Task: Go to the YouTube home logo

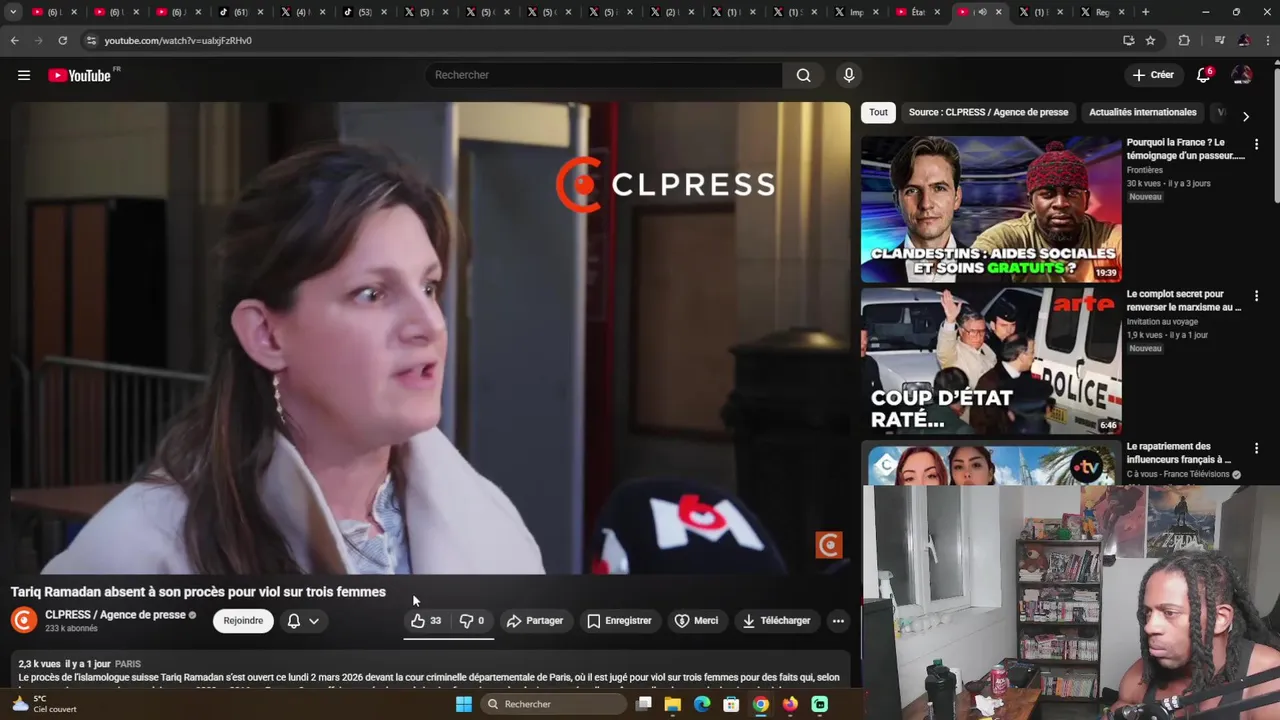Action: (80, 75)
